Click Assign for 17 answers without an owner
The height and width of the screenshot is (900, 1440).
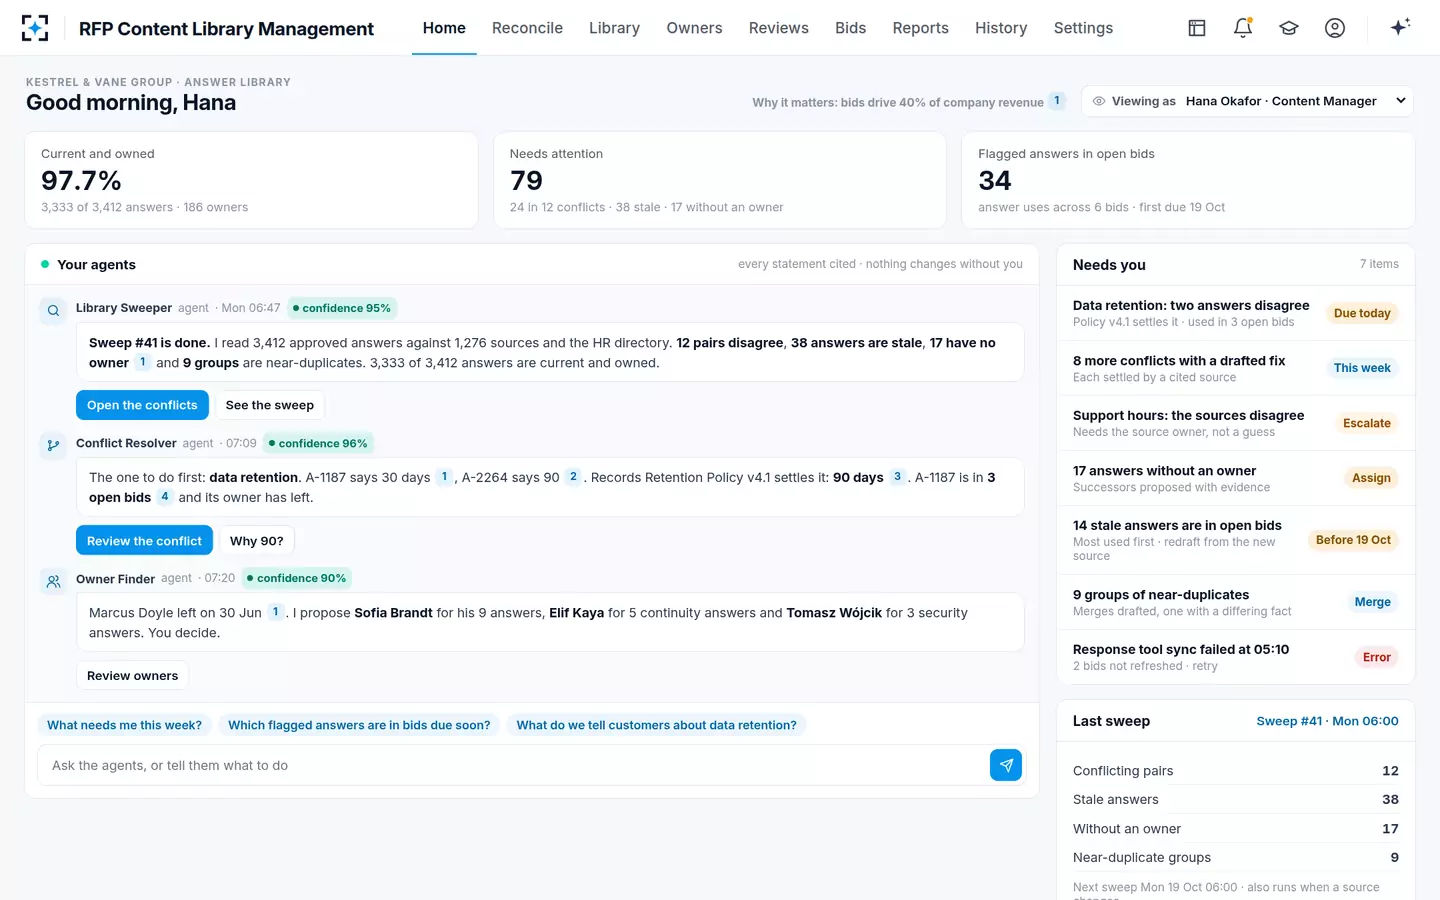coord(1371,478)
